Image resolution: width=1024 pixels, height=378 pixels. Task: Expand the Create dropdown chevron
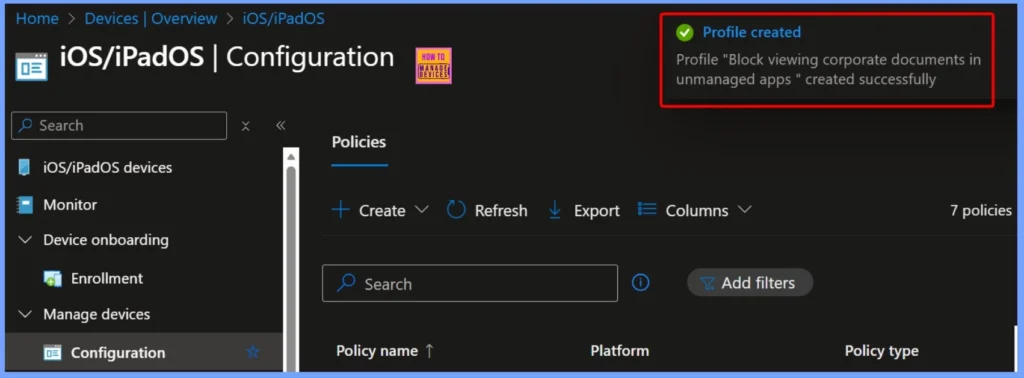(422, 210)
